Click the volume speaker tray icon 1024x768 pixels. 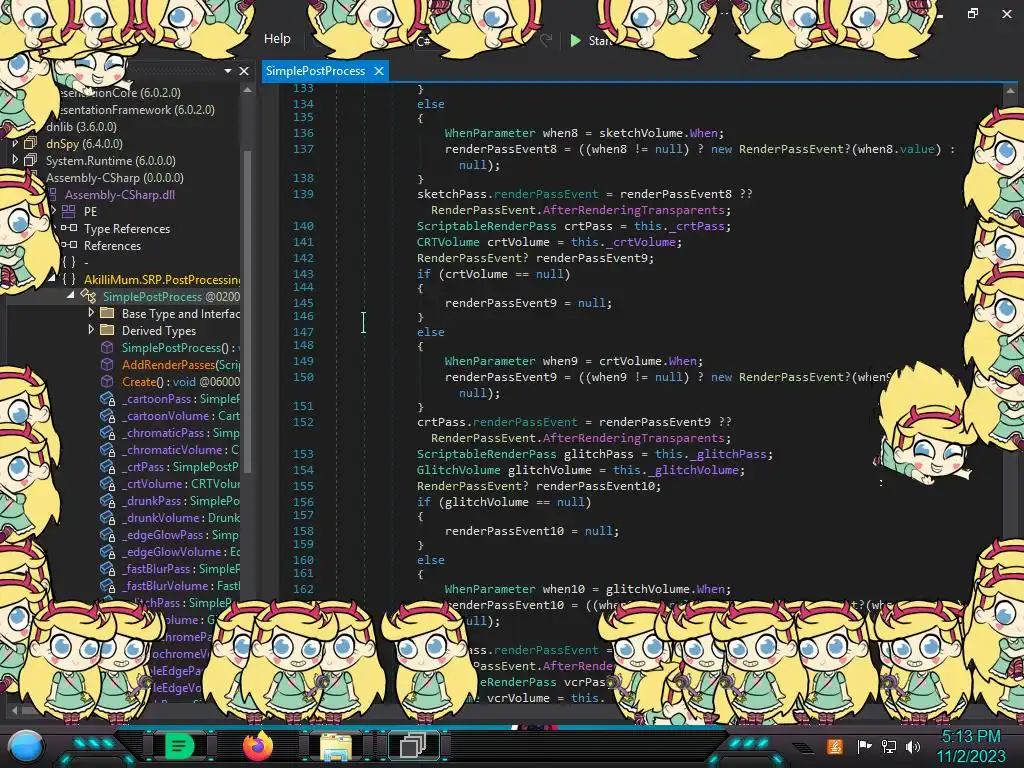[913, 746]
